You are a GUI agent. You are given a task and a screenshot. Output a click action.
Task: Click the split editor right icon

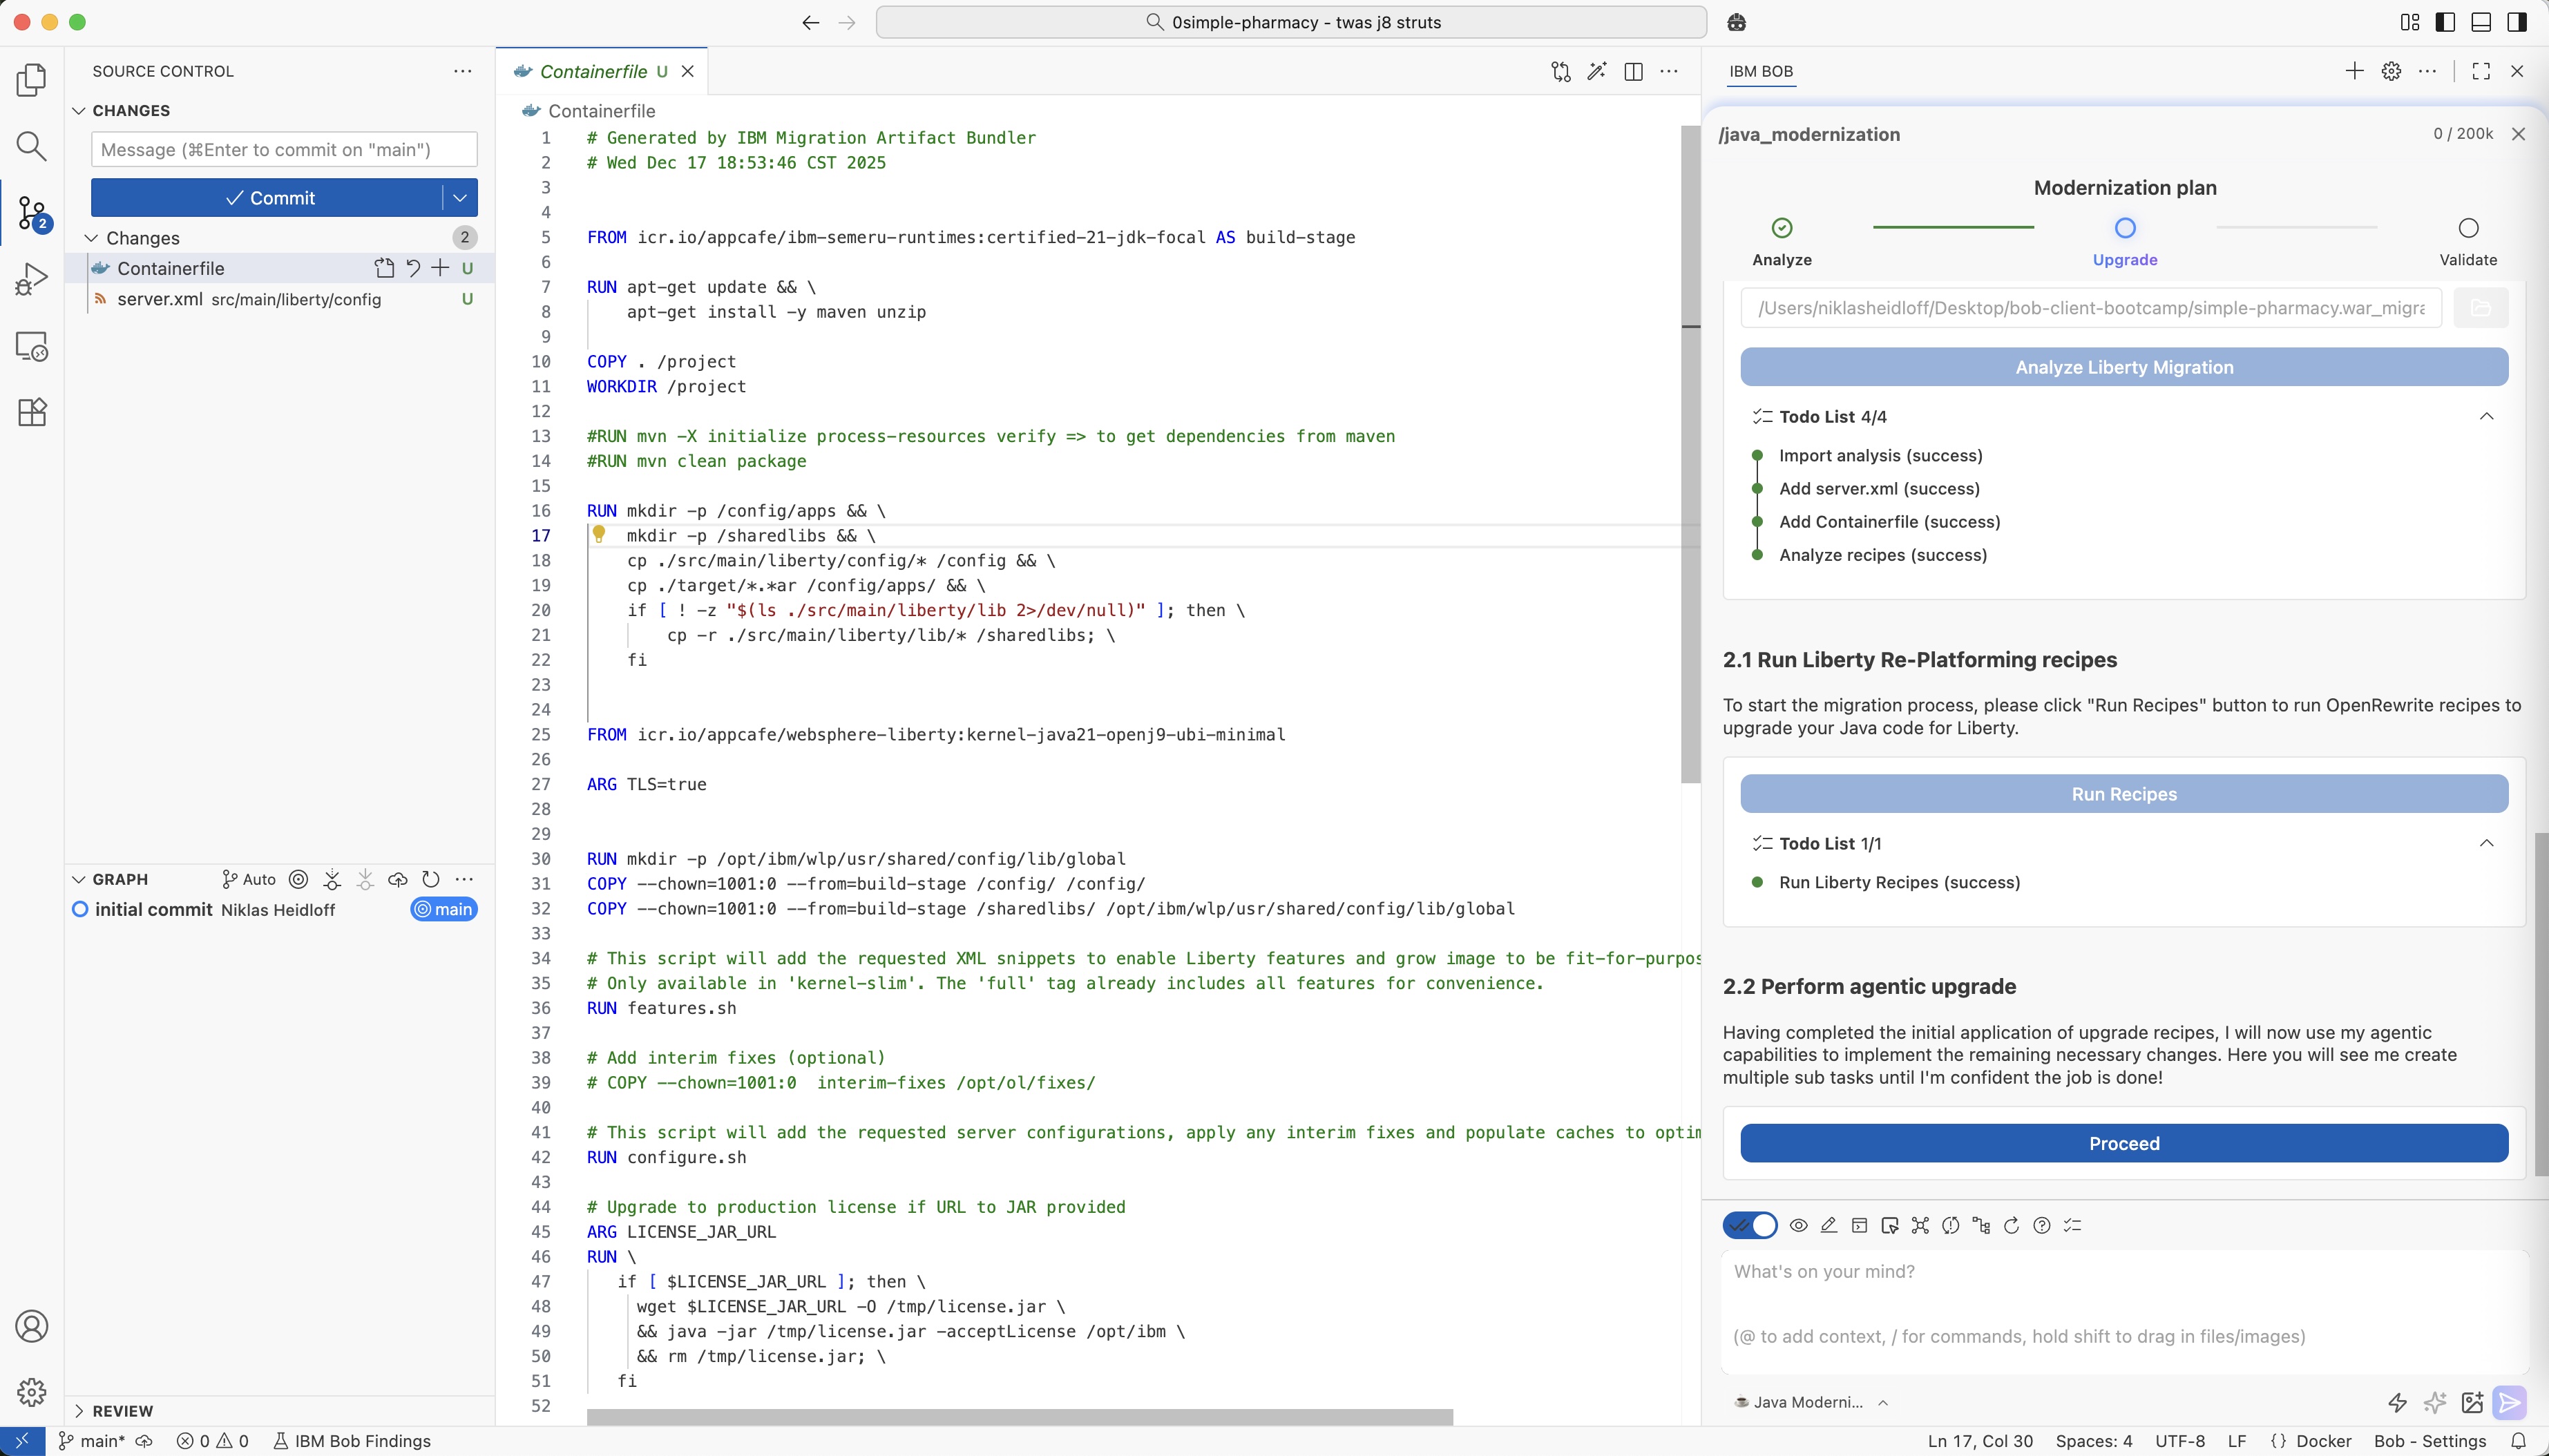point(1633,71)
